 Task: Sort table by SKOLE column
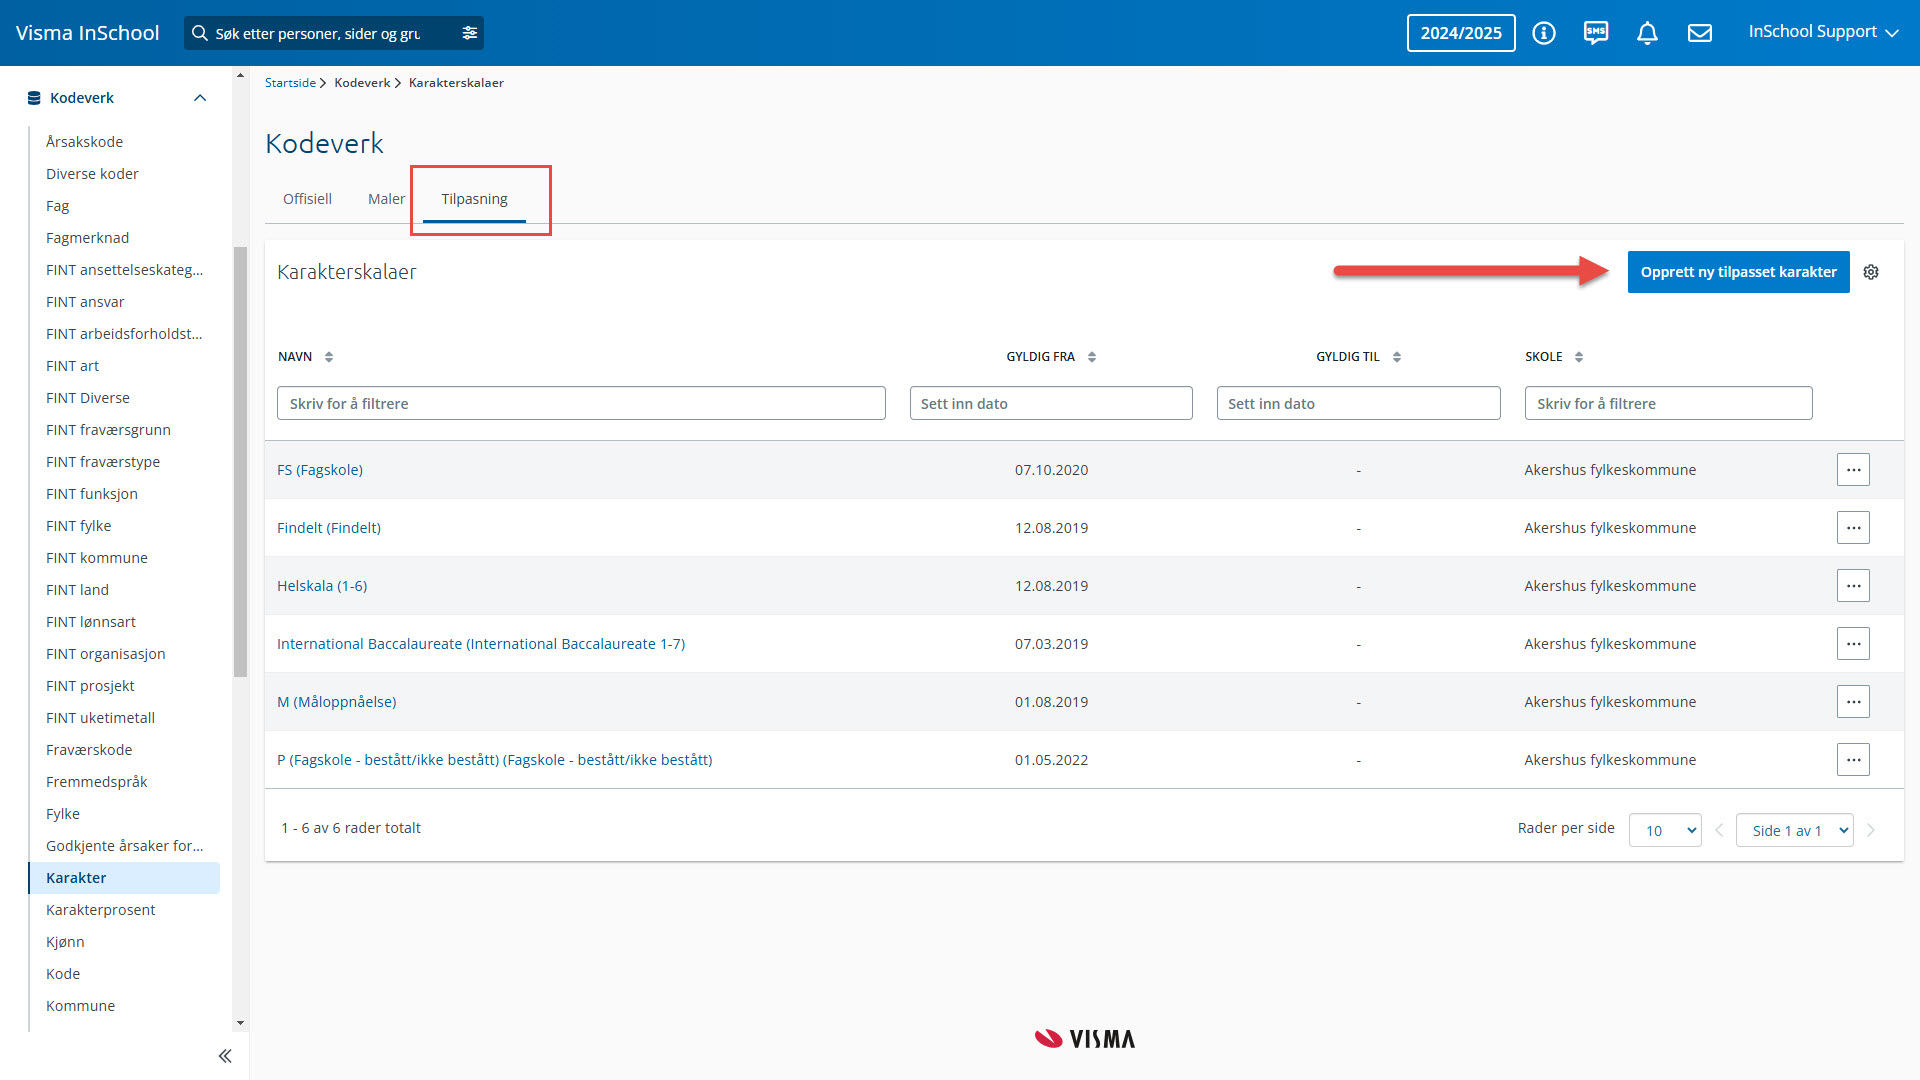click(x=1579, y=357)
